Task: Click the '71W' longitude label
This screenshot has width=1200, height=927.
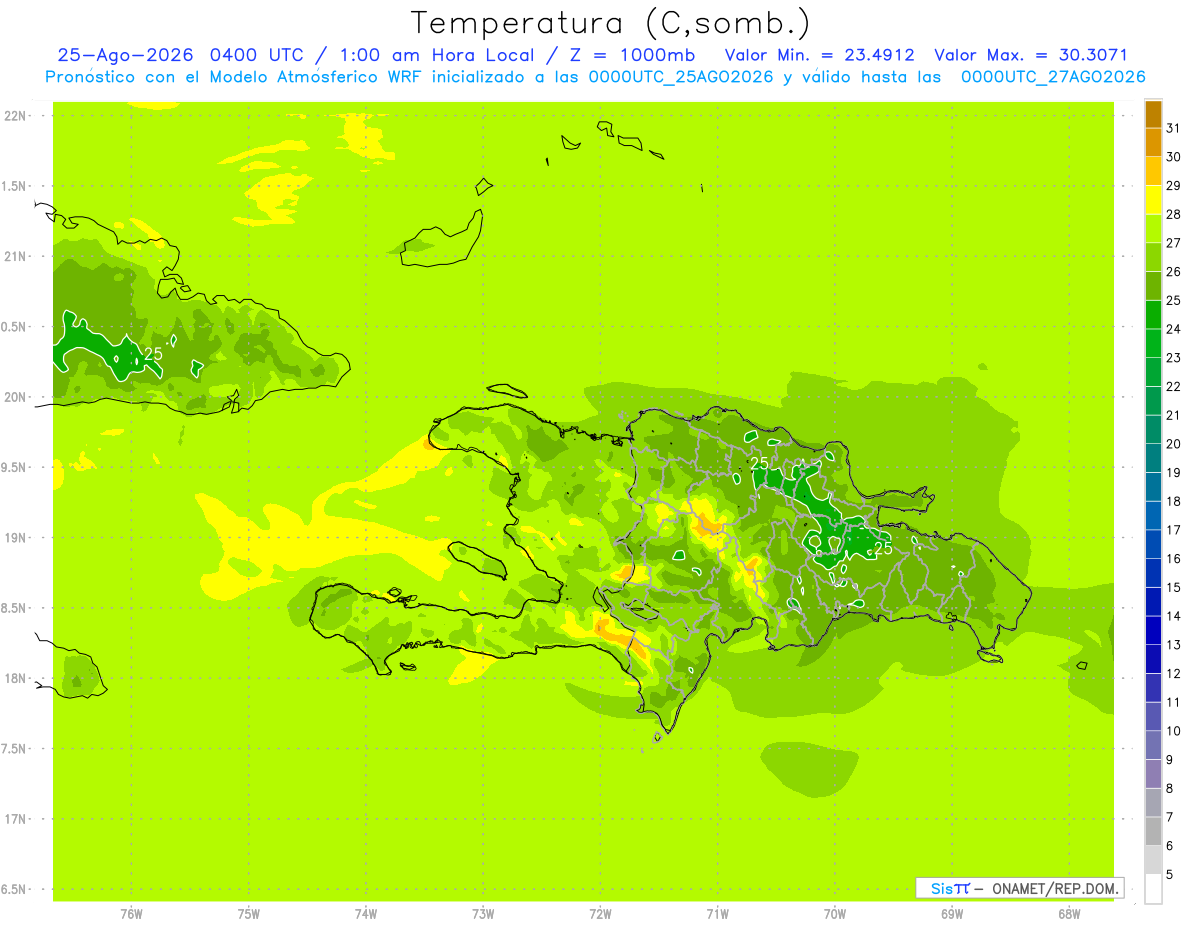Action: coord(717,914)
